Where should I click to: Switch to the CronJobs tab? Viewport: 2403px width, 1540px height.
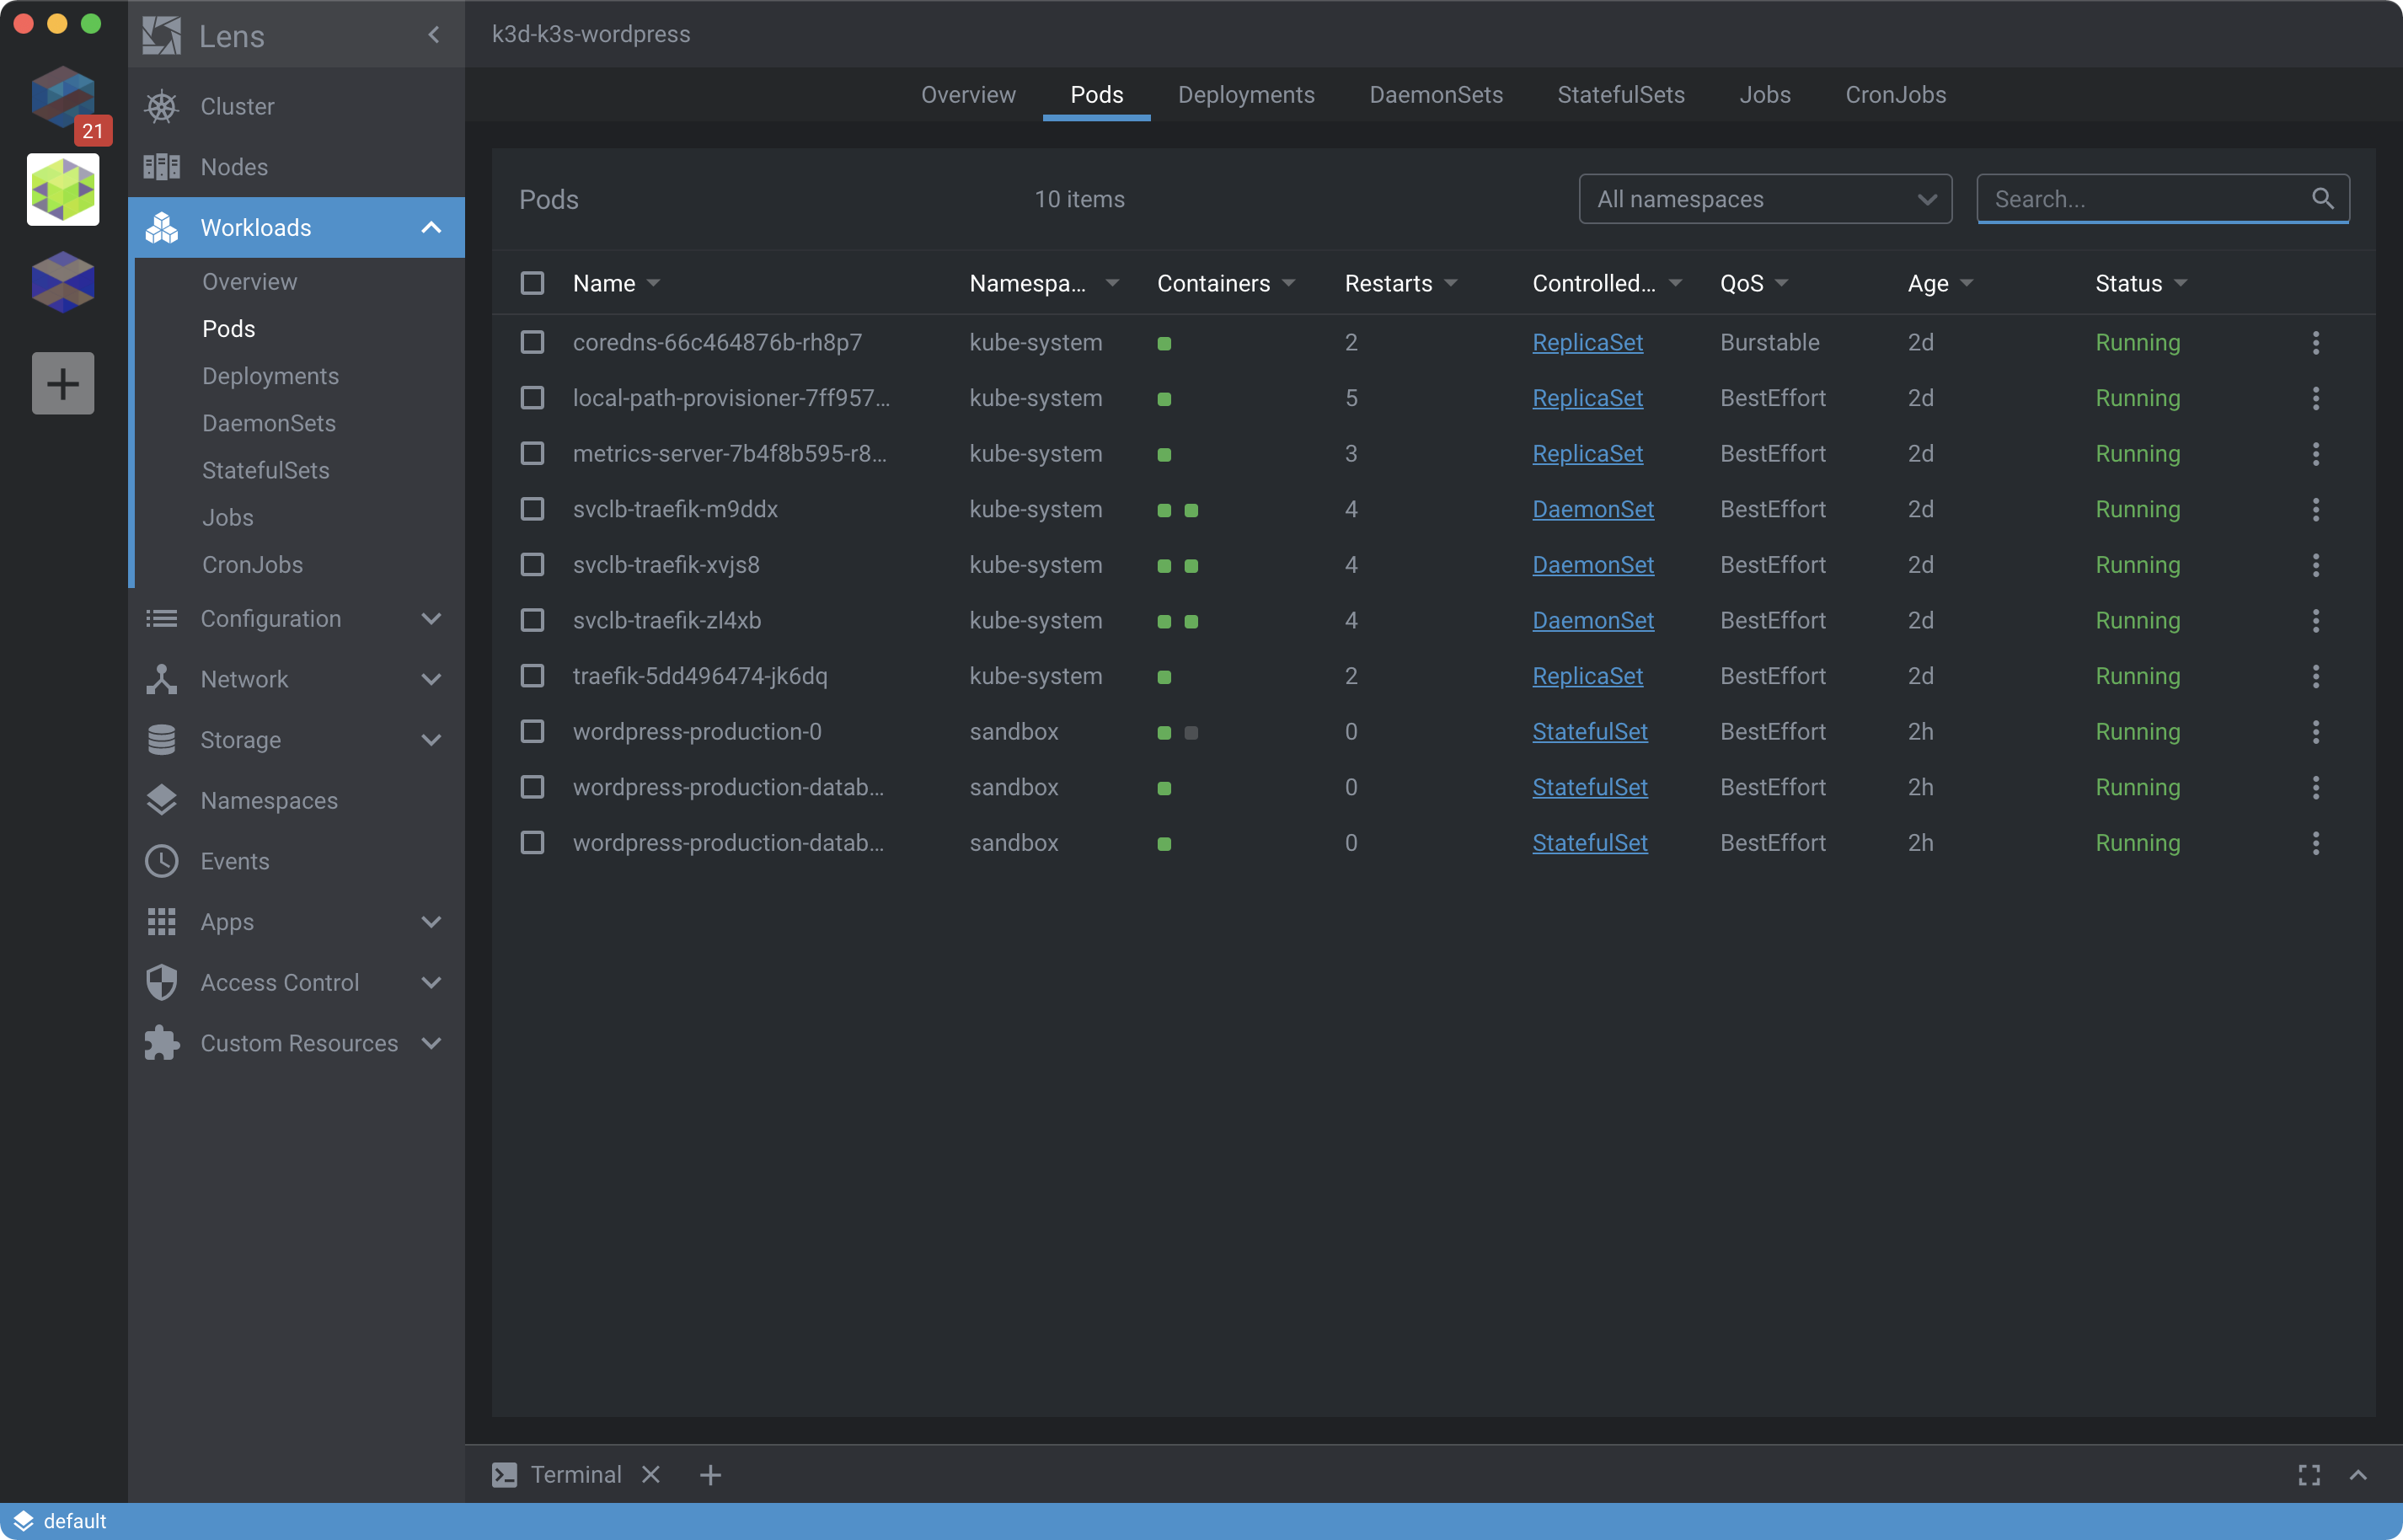[x=1895, y=94]
